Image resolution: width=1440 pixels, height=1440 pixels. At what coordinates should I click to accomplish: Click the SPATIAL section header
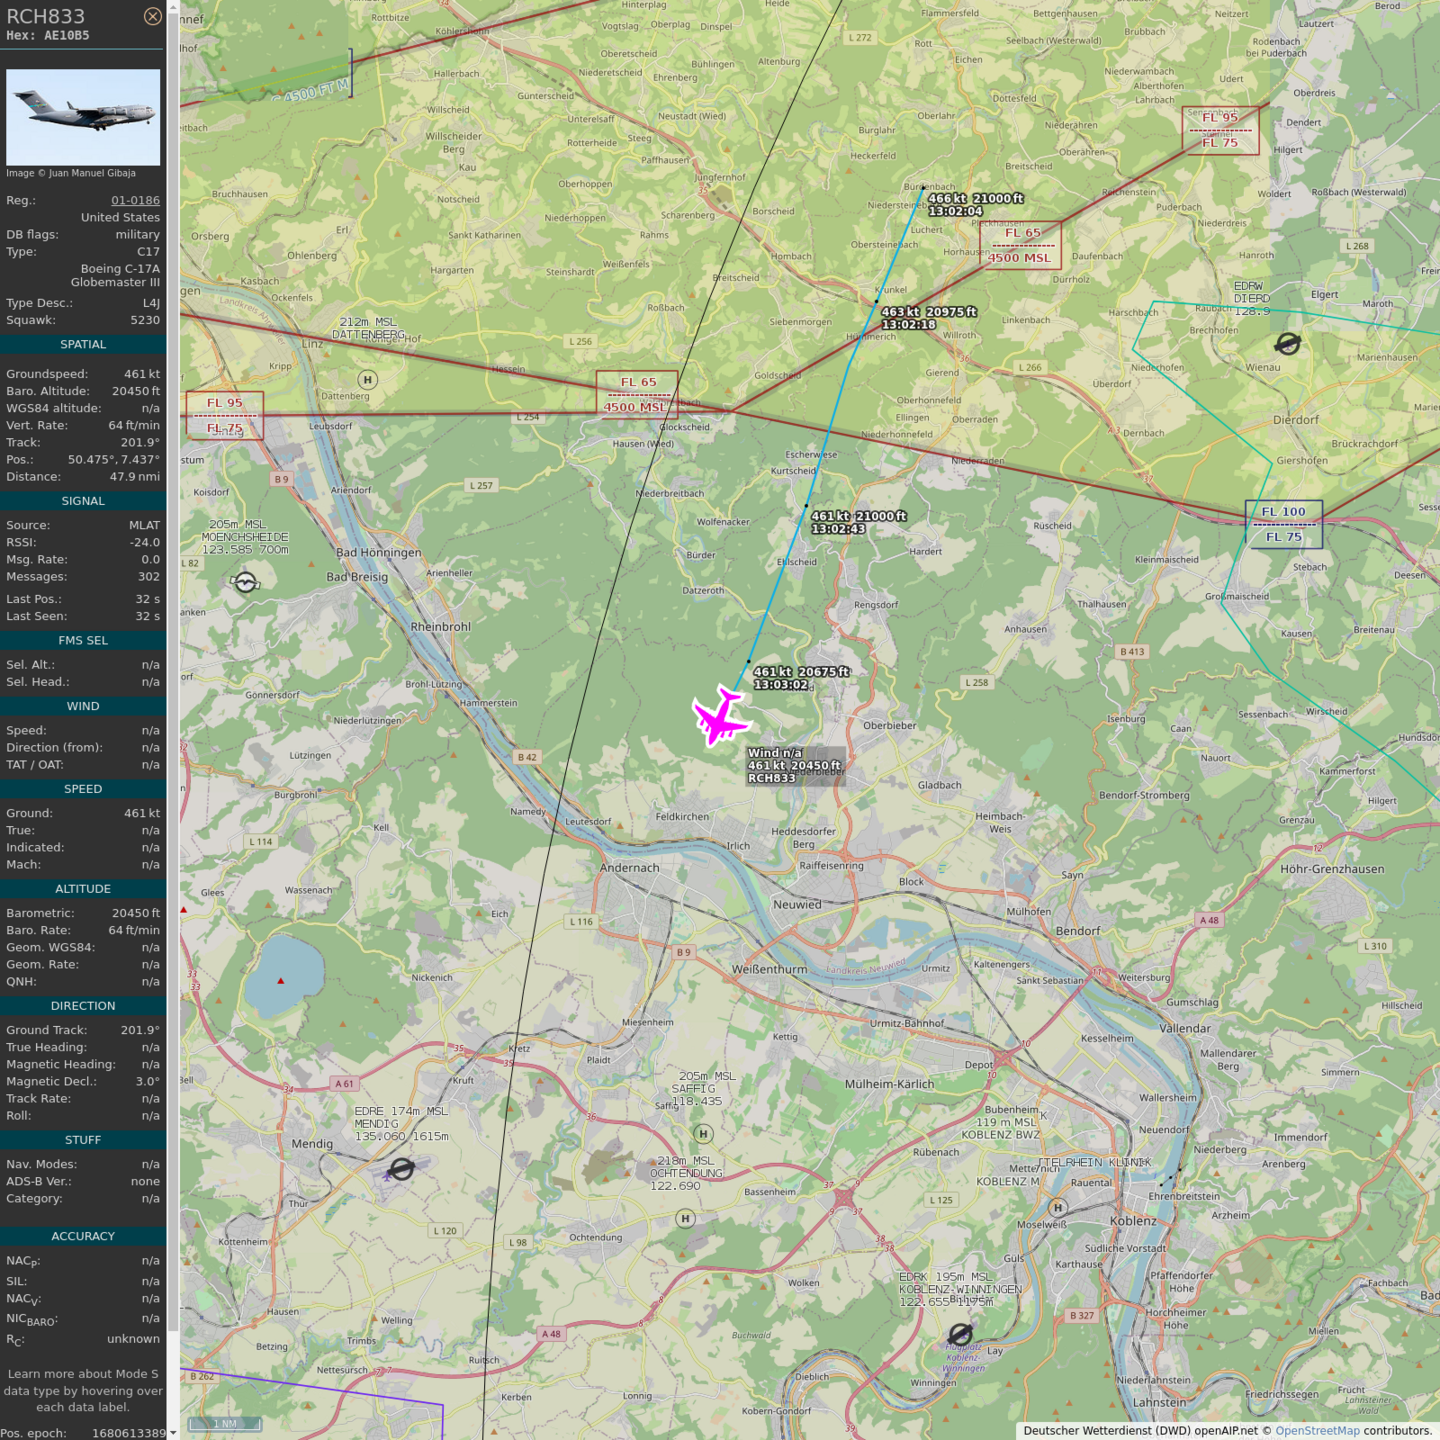(x=83, y=344)
